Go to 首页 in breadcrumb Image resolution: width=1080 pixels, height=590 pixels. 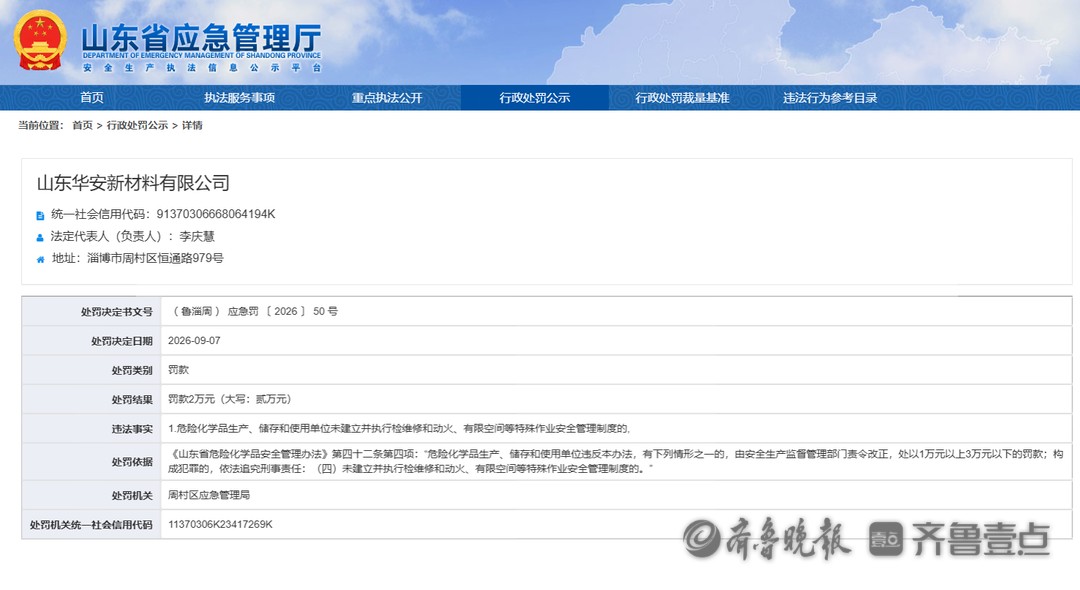[x=82, y=125]
